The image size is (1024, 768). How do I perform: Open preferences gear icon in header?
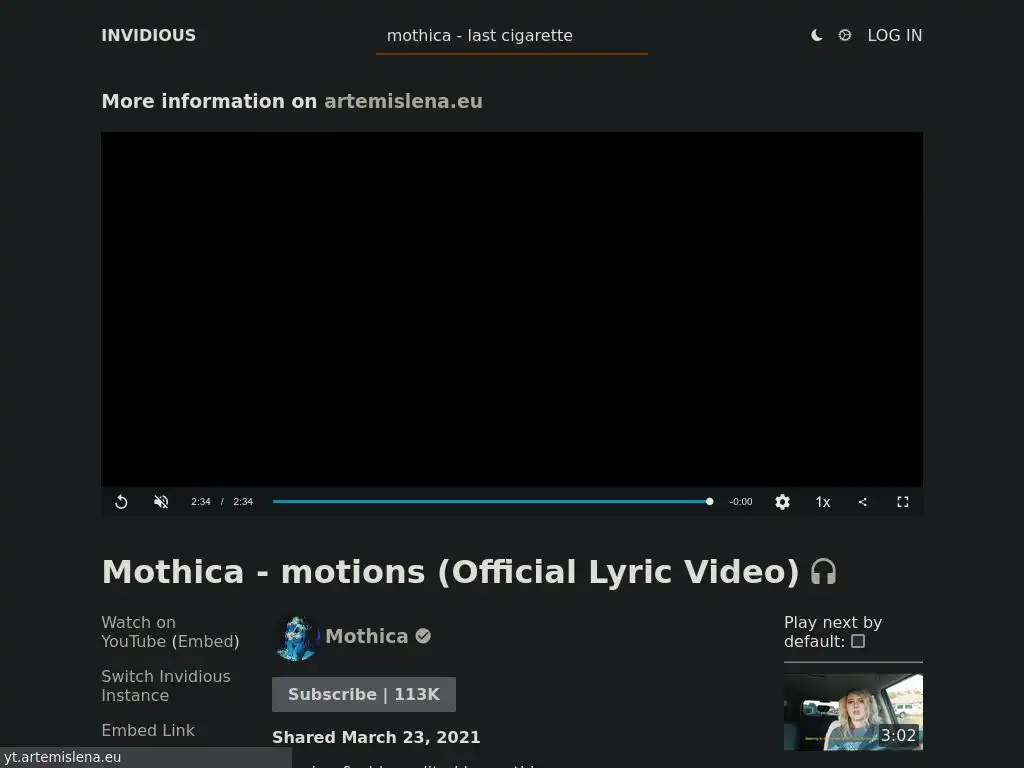pos(844,35)
